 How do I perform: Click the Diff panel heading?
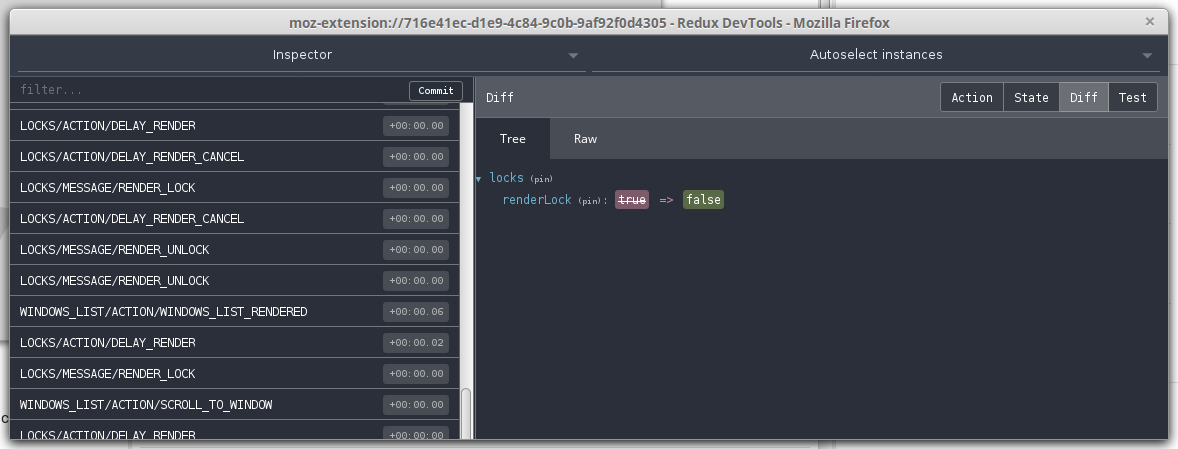pos(500,98)
